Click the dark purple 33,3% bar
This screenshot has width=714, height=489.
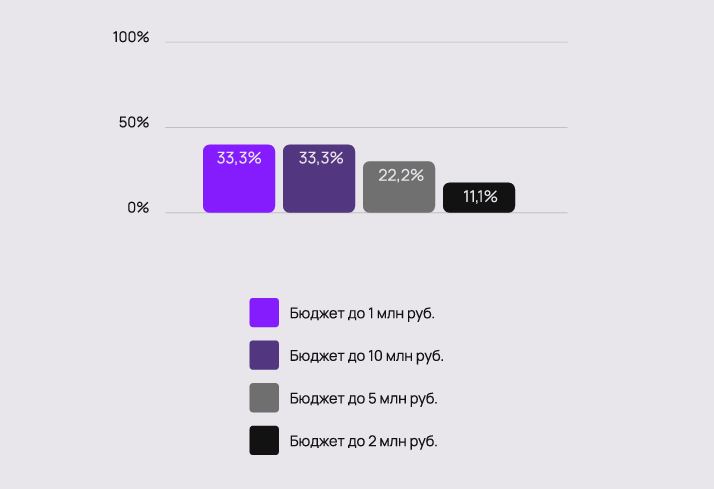point(319,186)
